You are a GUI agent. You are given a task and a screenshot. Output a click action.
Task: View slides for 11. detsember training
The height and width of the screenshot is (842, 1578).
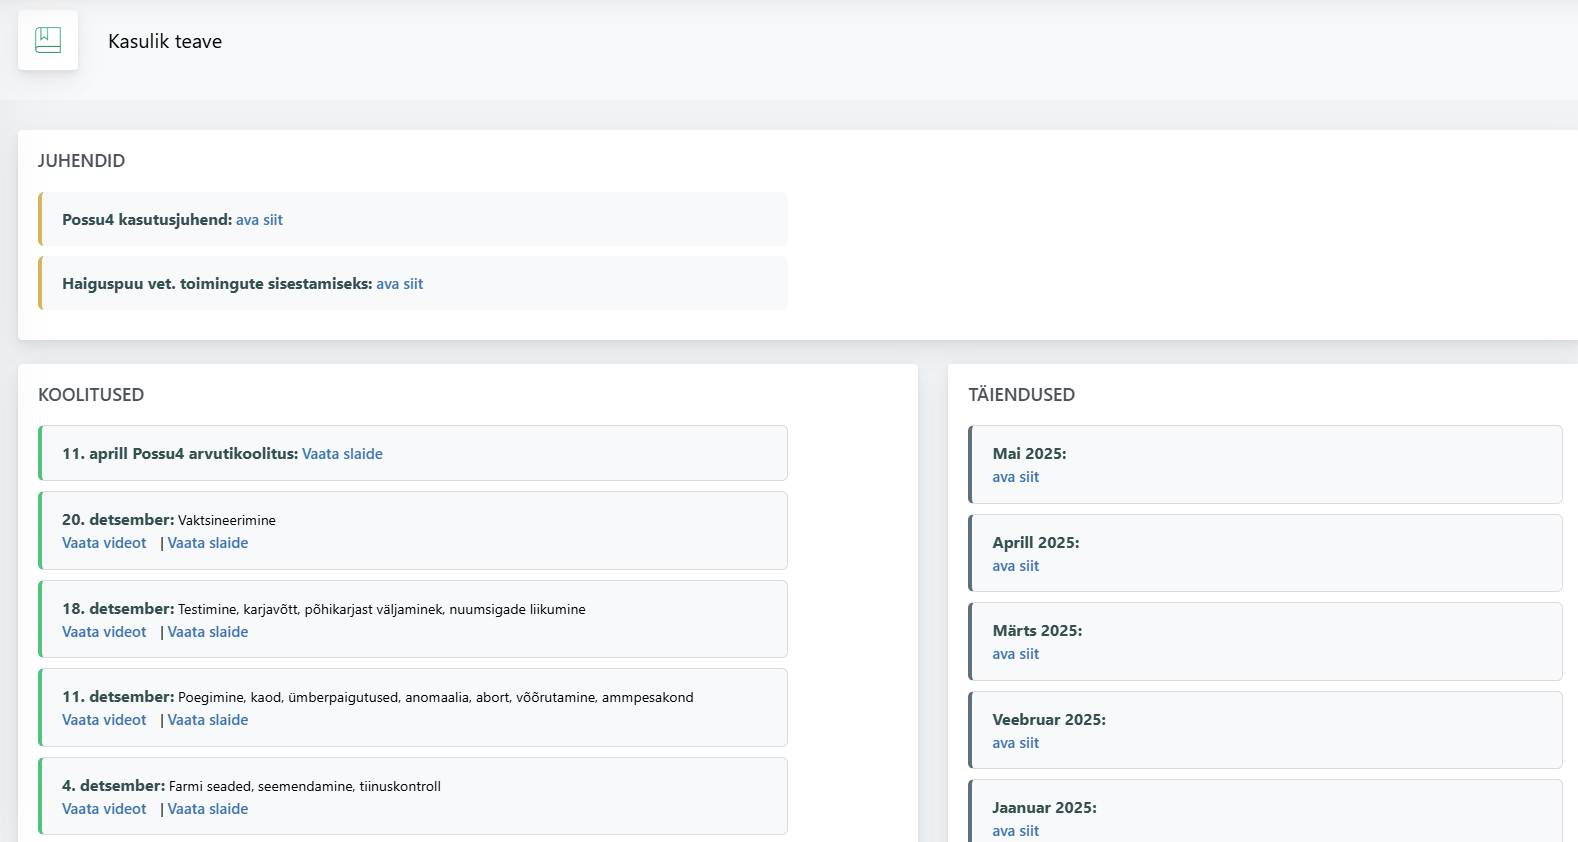coord(208,720)
